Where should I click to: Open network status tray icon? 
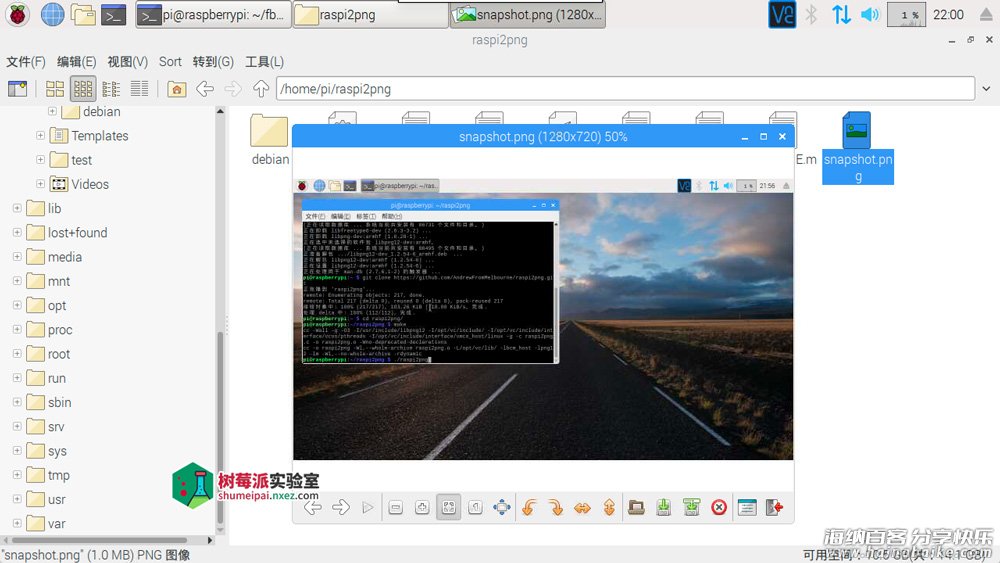pos(841,14)
